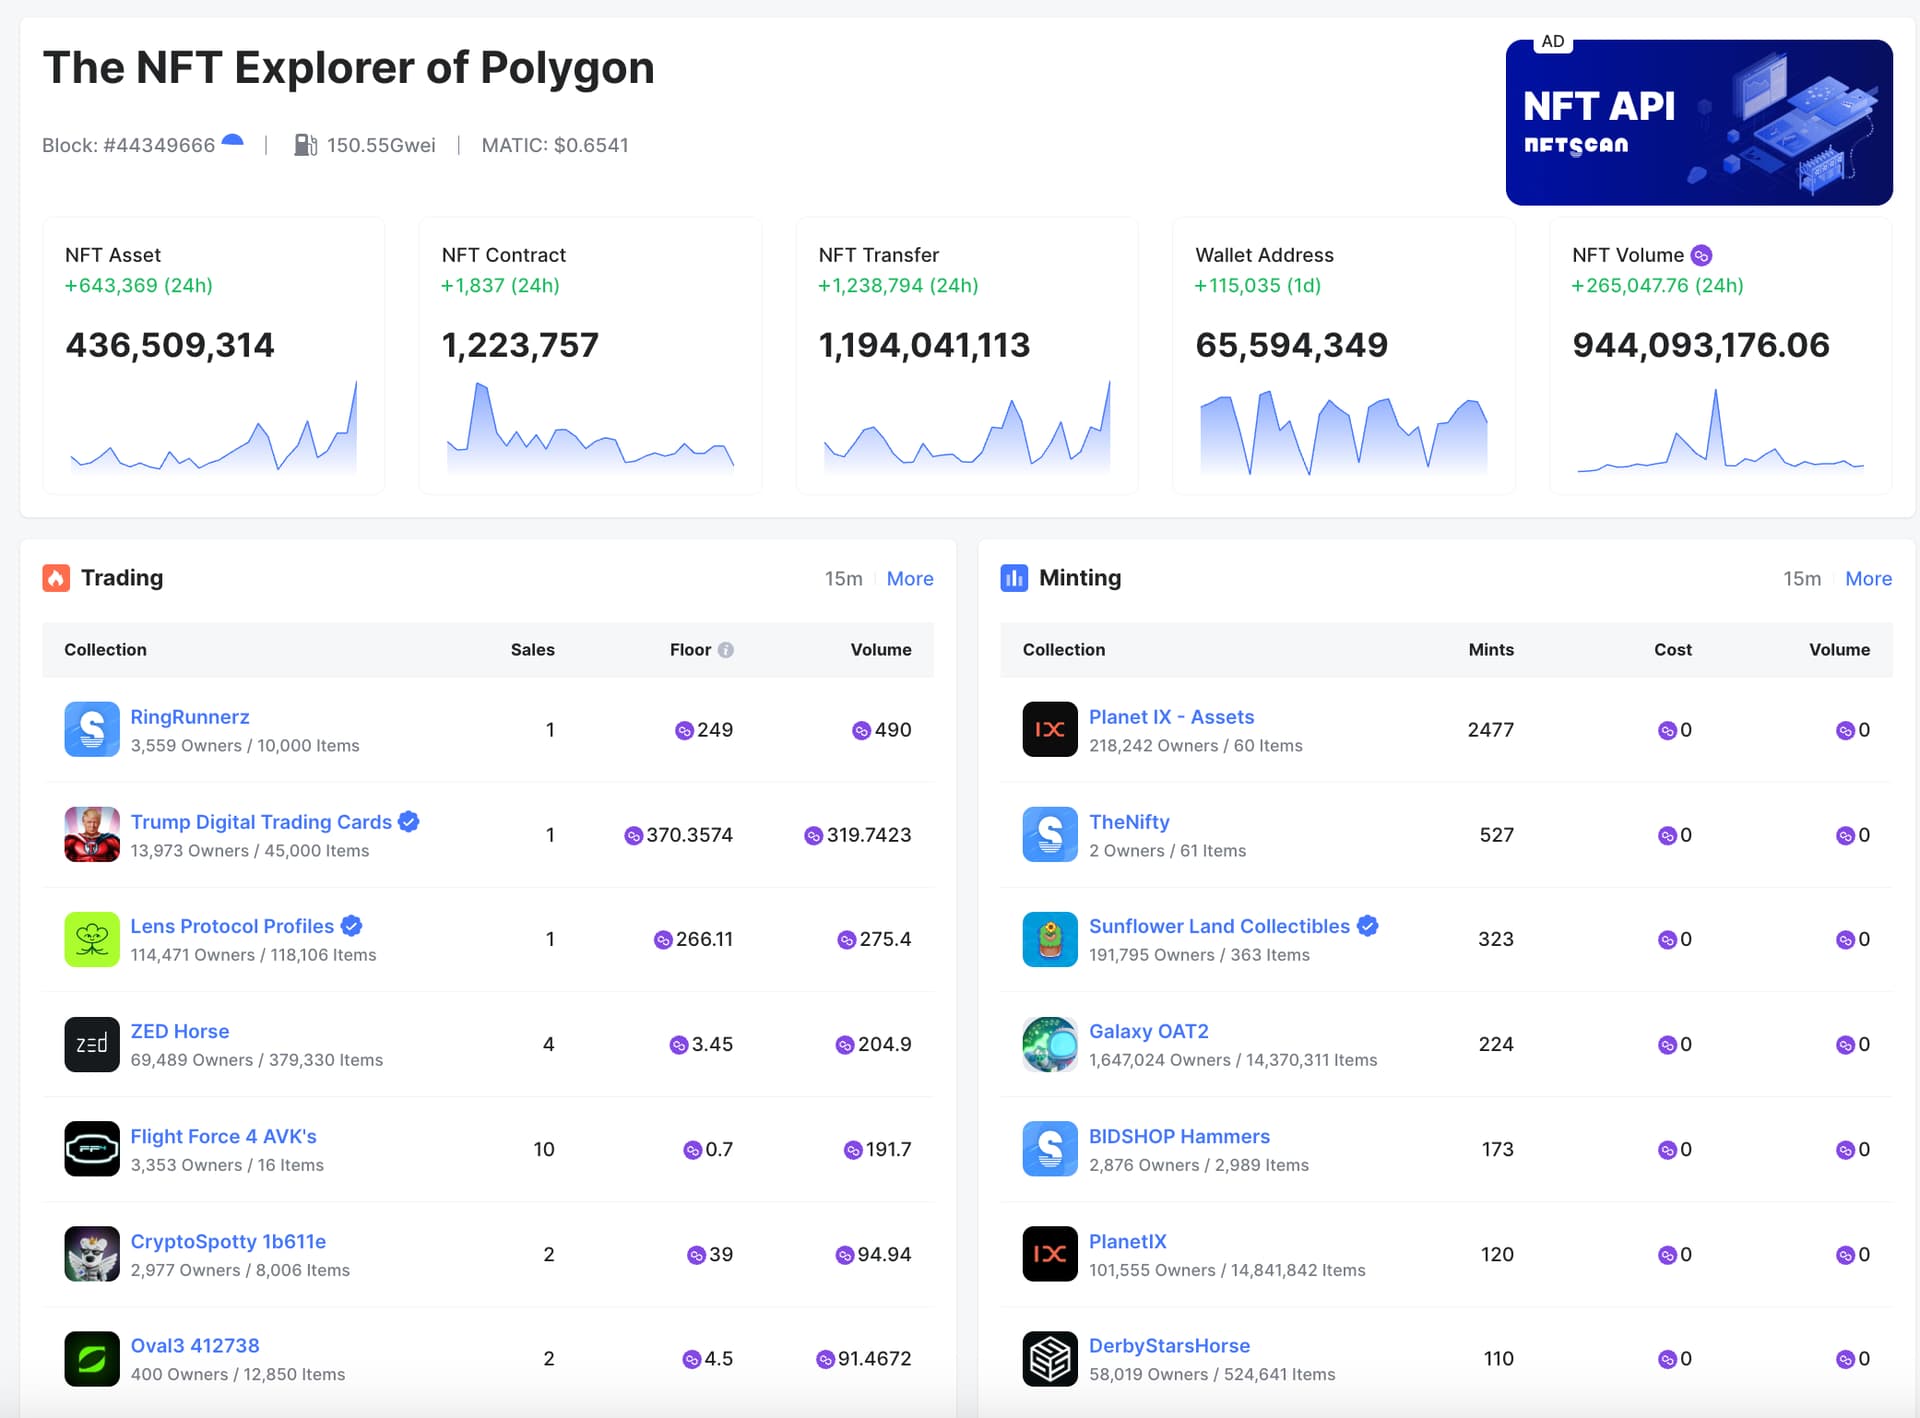
Task: Click the Sunflower Land Collectibles logo
Action: 1049,939
